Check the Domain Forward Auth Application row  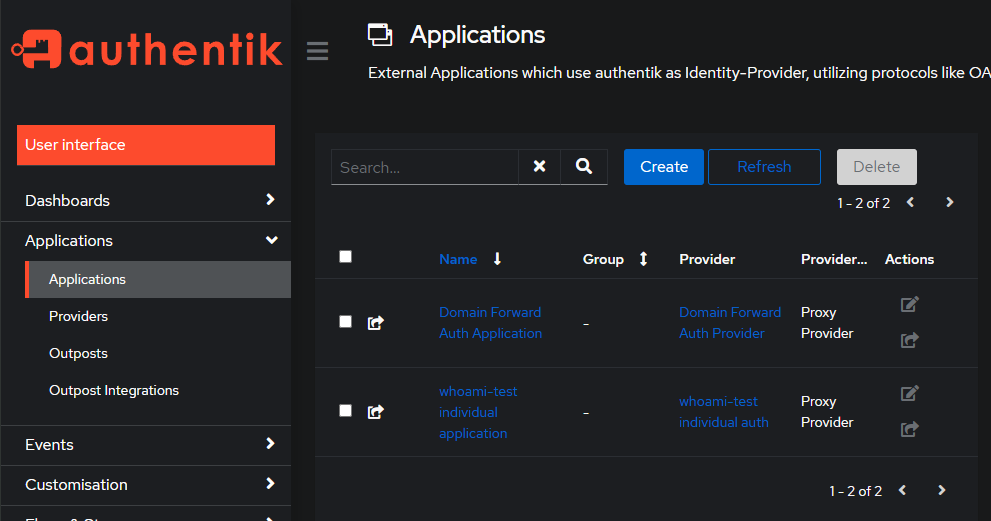[345, 322]
